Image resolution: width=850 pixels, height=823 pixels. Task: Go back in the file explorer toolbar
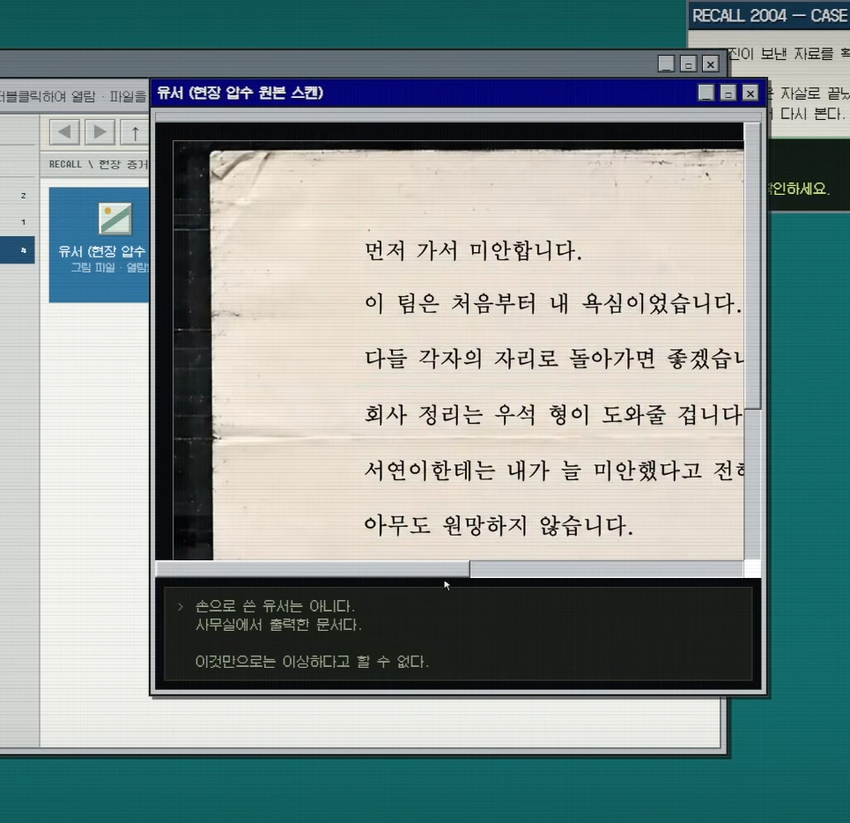(x=65, y=132)
